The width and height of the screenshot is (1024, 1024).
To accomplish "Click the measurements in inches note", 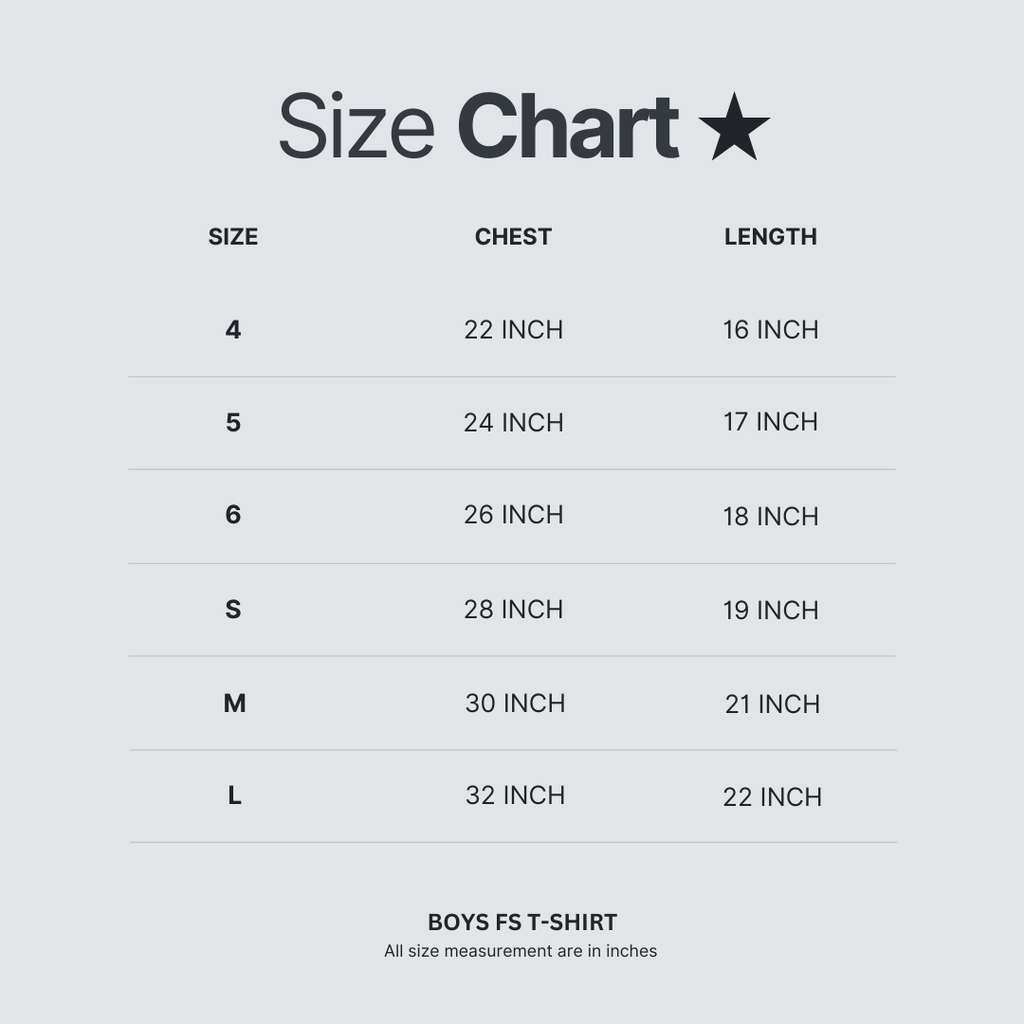I will [520, 951].
